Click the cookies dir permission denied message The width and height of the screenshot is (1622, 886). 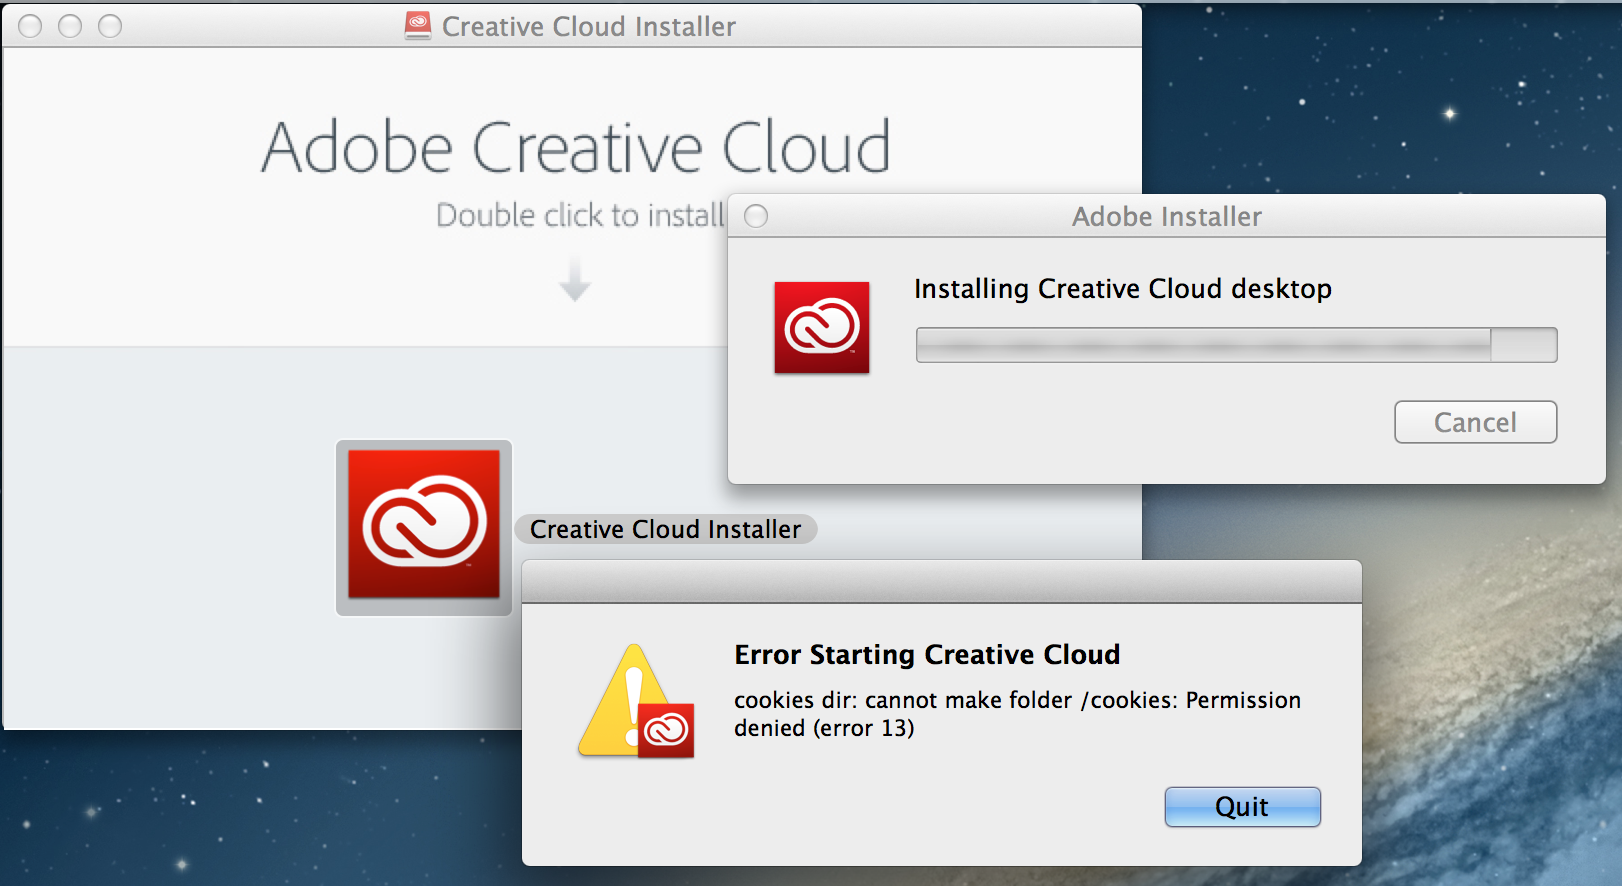1017,714
